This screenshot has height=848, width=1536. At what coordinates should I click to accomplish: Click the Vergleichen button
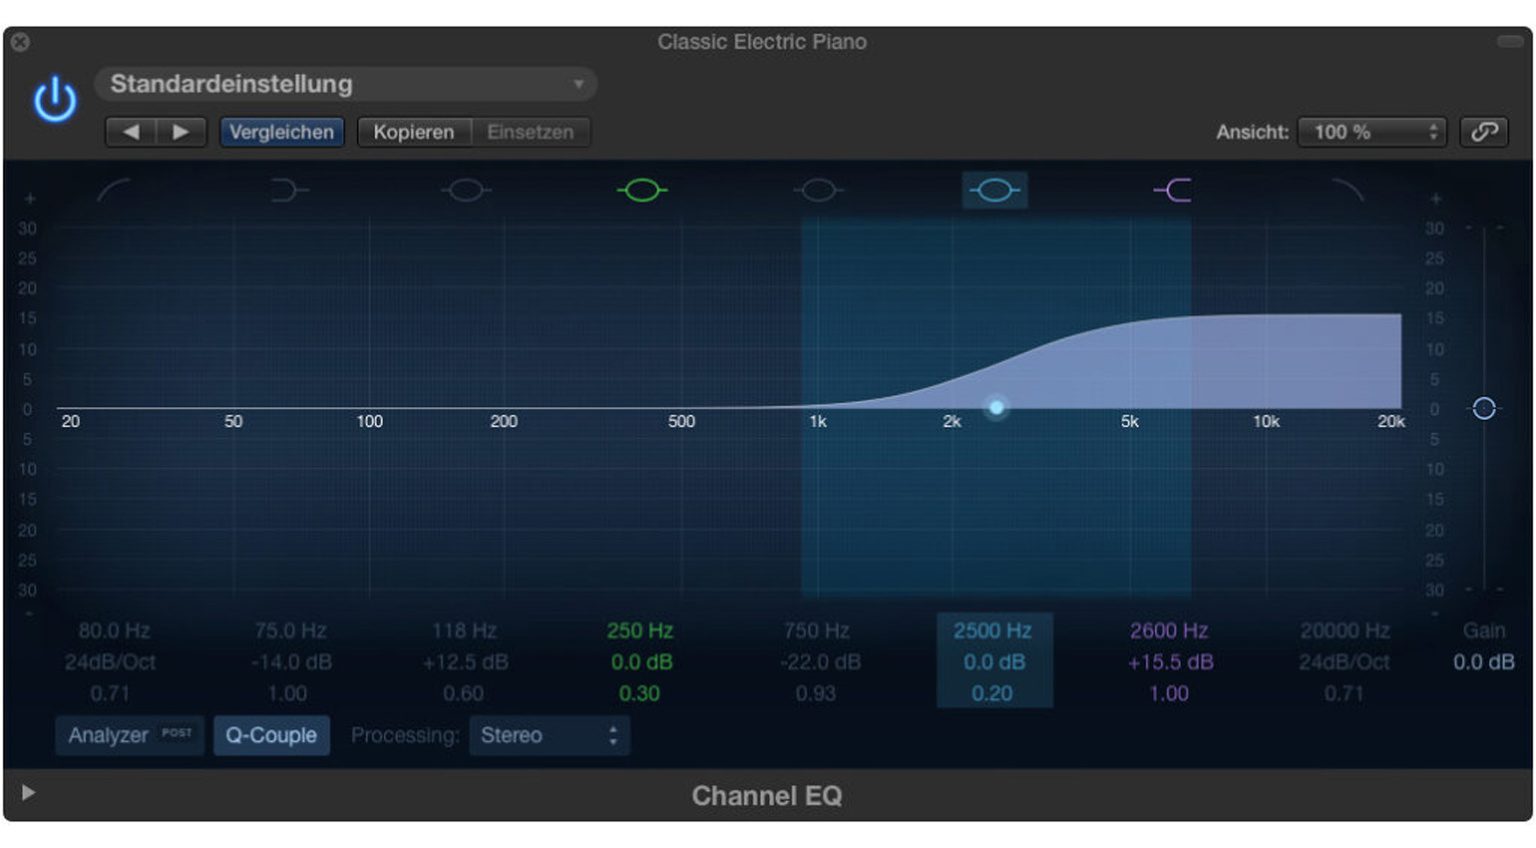(281, 131)
